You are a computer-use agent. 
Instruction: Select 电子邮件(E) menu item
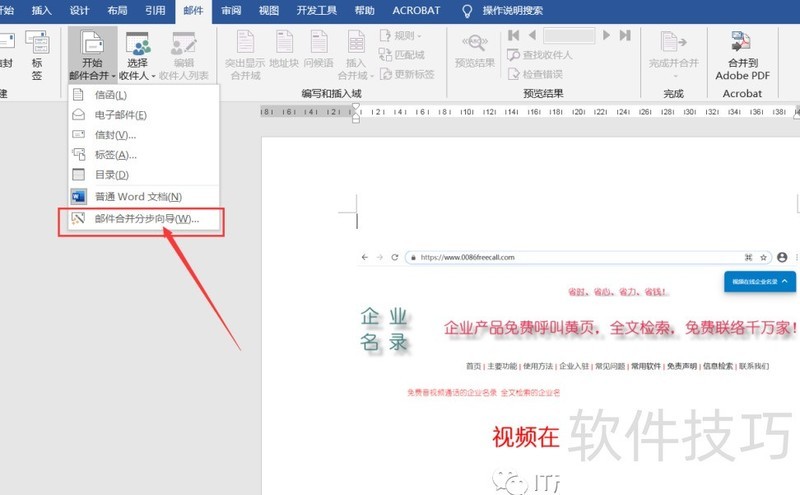coord(144,115)
